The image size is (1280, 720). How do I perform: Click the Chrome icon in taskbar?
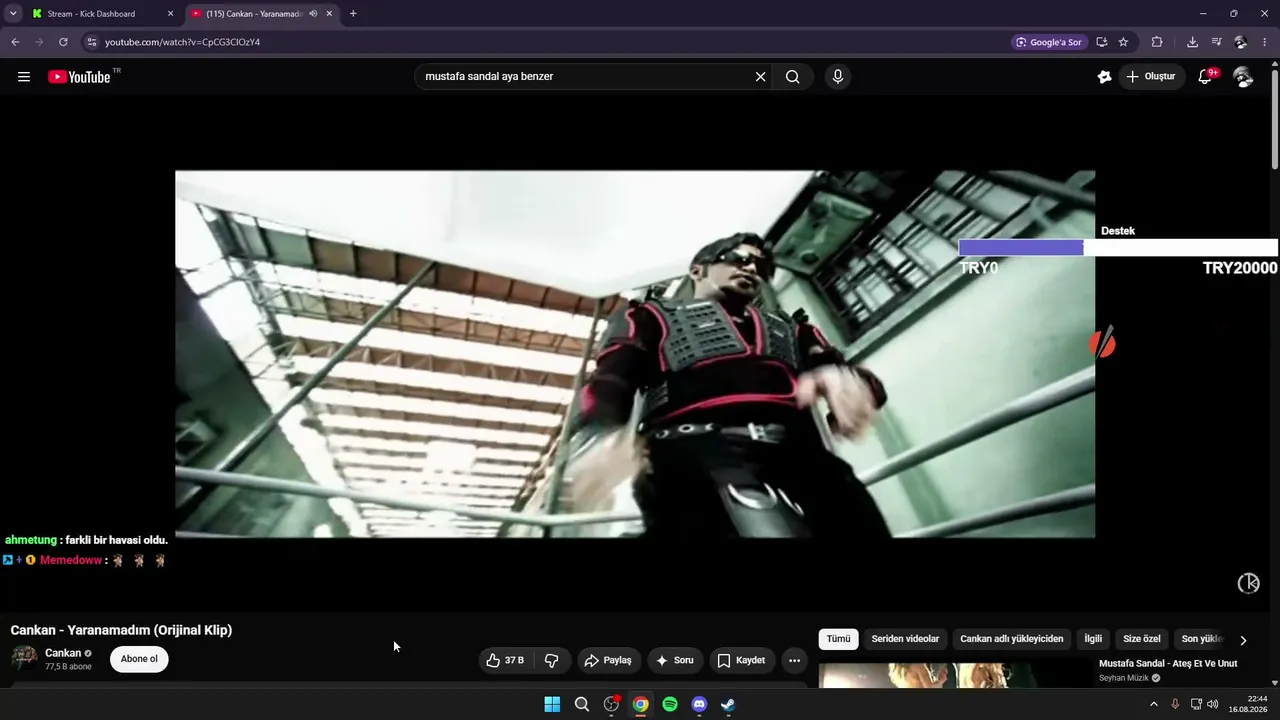point(641,704)
